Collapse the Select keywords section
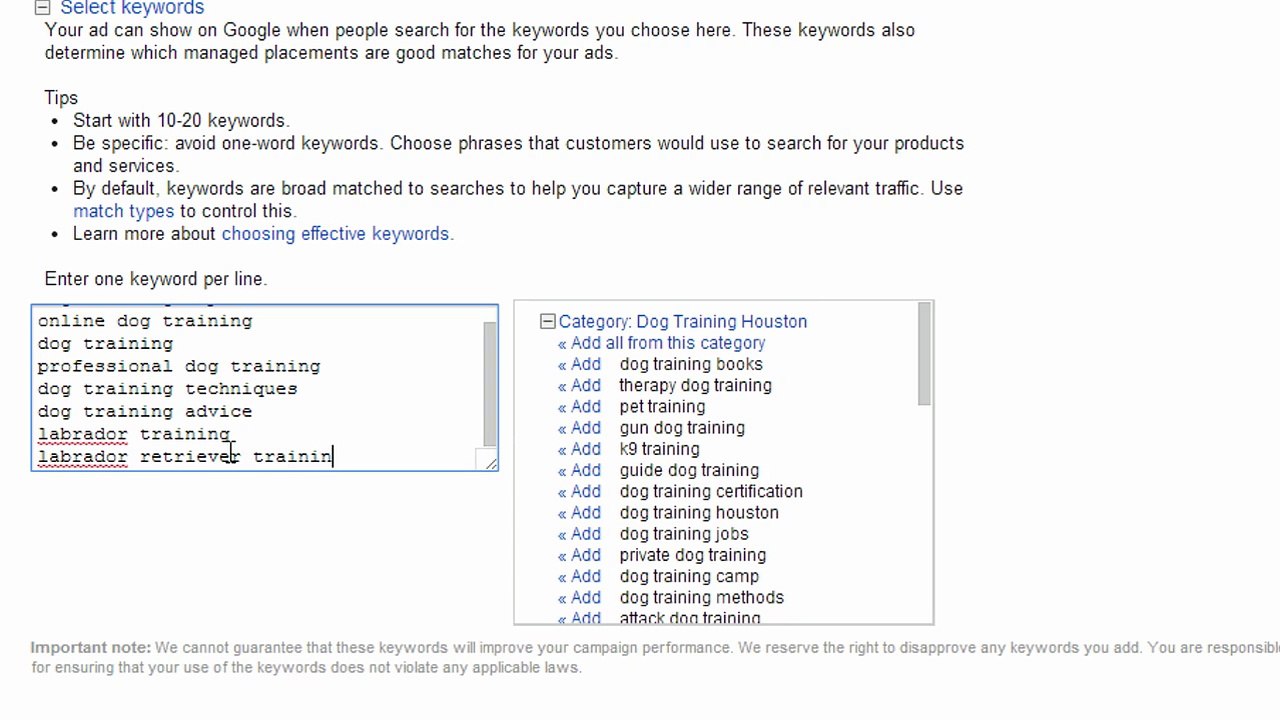 tap(42, 8)
